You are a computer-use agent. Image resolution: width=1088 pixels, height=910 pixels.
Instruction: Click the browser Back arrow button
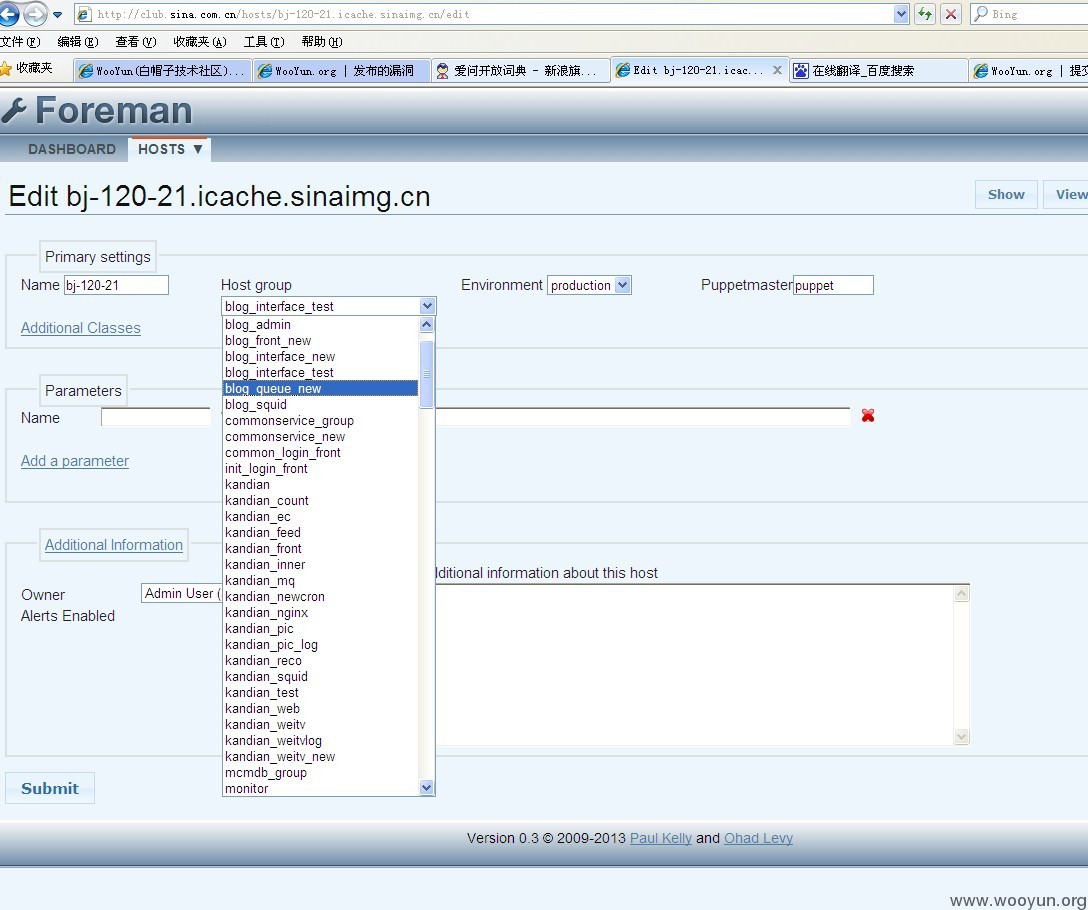pos(8,13)
